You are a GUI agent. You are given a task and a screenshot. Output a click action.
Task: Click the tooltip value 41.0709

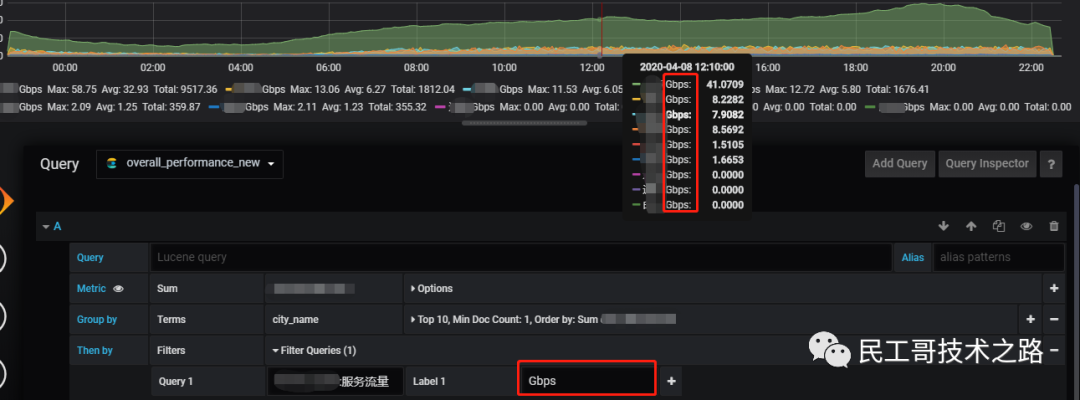pos(725,85)
